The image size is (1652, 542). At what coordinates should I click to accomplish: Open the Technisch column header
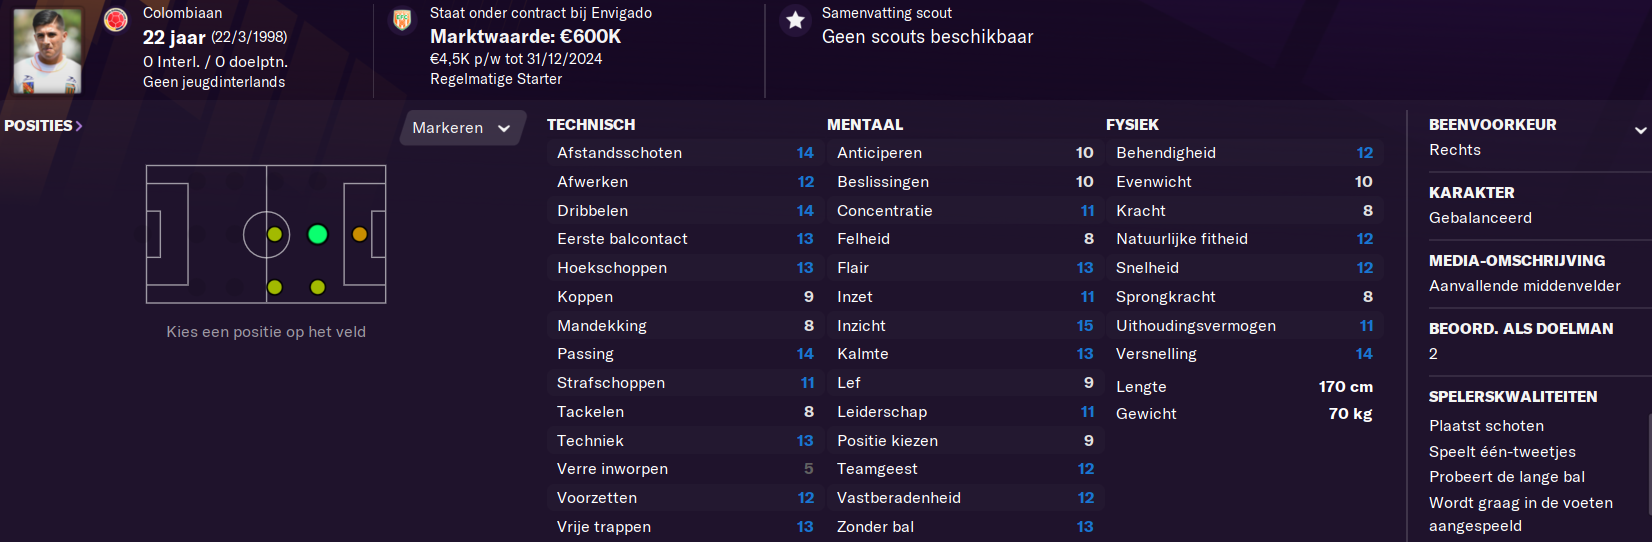pos(591,125)
